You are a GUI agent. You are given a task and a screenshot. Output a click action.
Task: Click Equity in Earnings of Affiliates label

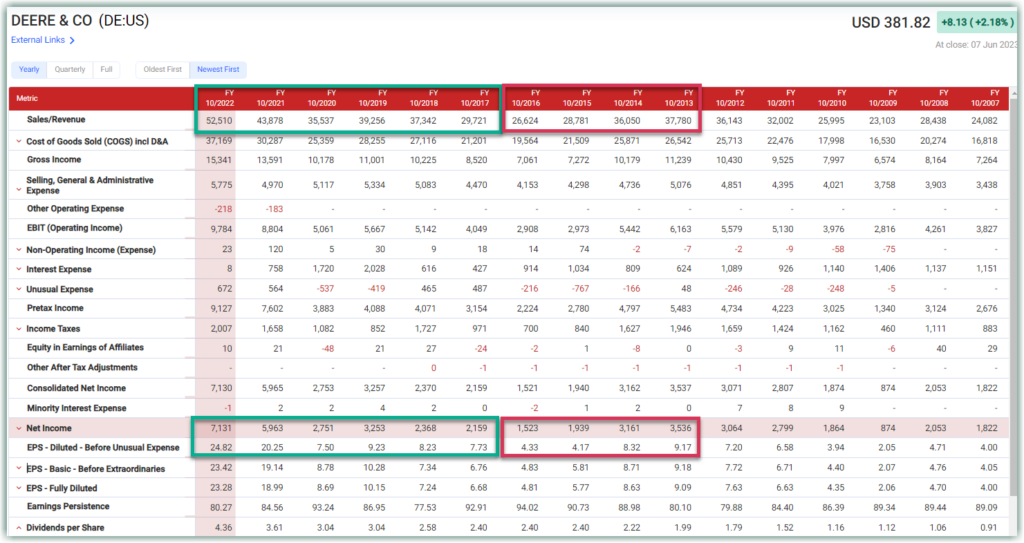pyautogui.click(x=85, y=348)
